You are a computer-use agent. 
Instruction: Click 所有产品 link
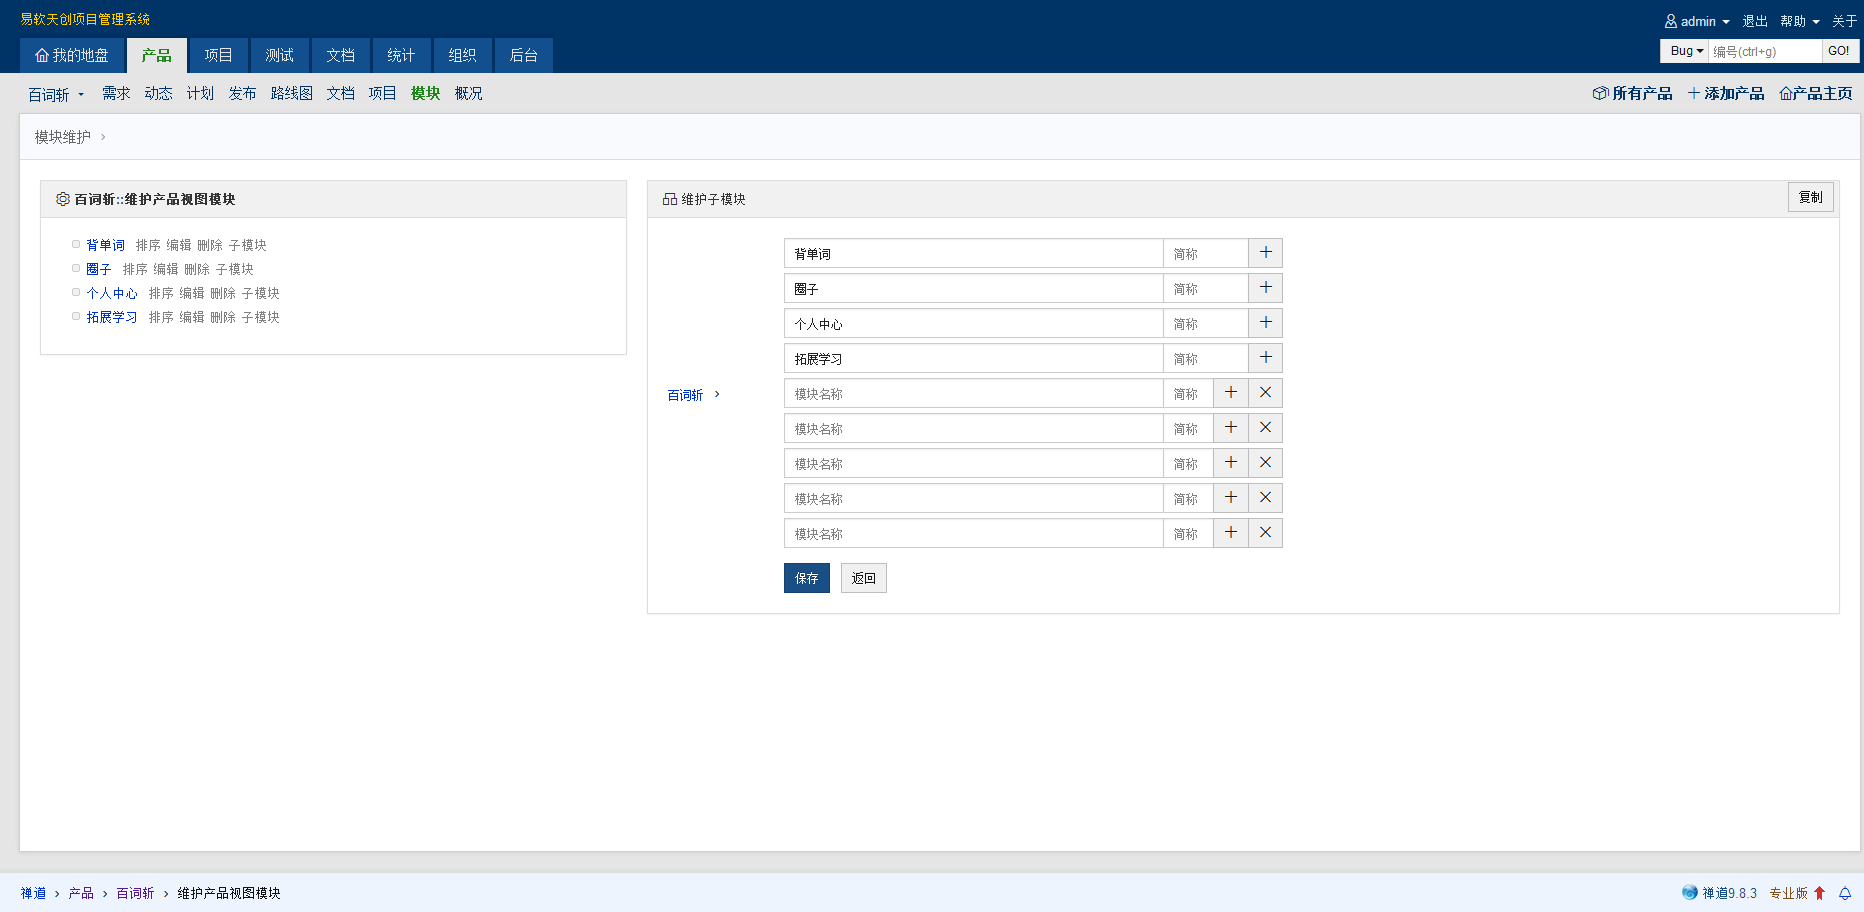tap(1633, 93)
